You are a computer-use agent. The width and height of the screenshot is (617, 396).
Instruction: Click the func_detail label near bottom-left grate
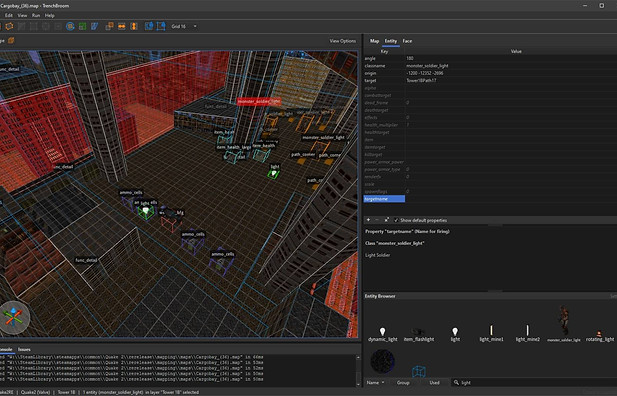[x=86, y=260]
